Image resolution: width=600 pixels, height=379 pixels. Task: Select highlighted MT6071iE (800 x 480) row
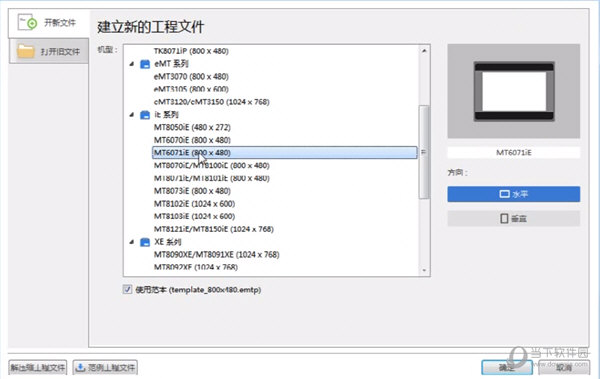[x=285, y=153]
